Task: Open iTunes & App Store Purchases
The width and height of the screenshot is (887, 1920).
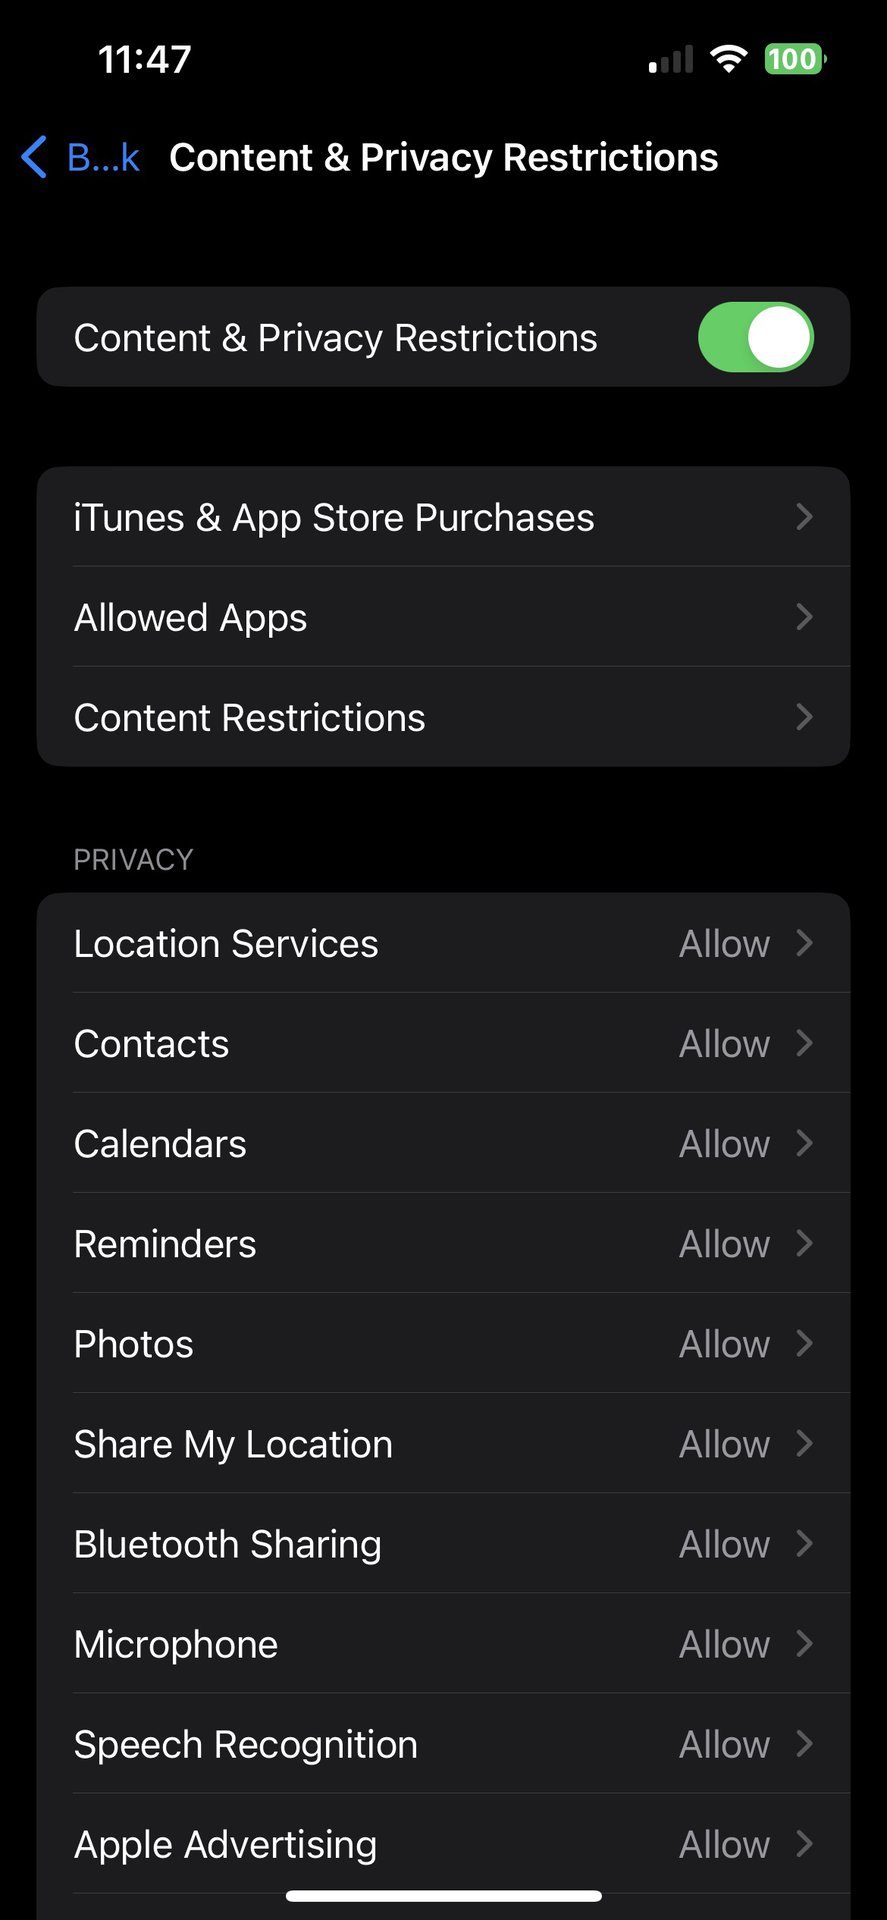Action: pos(443,518)
